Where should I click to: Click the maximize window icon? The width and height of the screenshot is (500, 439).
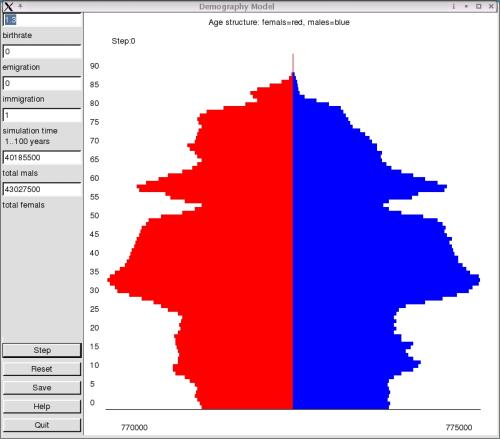coord(479,6)
